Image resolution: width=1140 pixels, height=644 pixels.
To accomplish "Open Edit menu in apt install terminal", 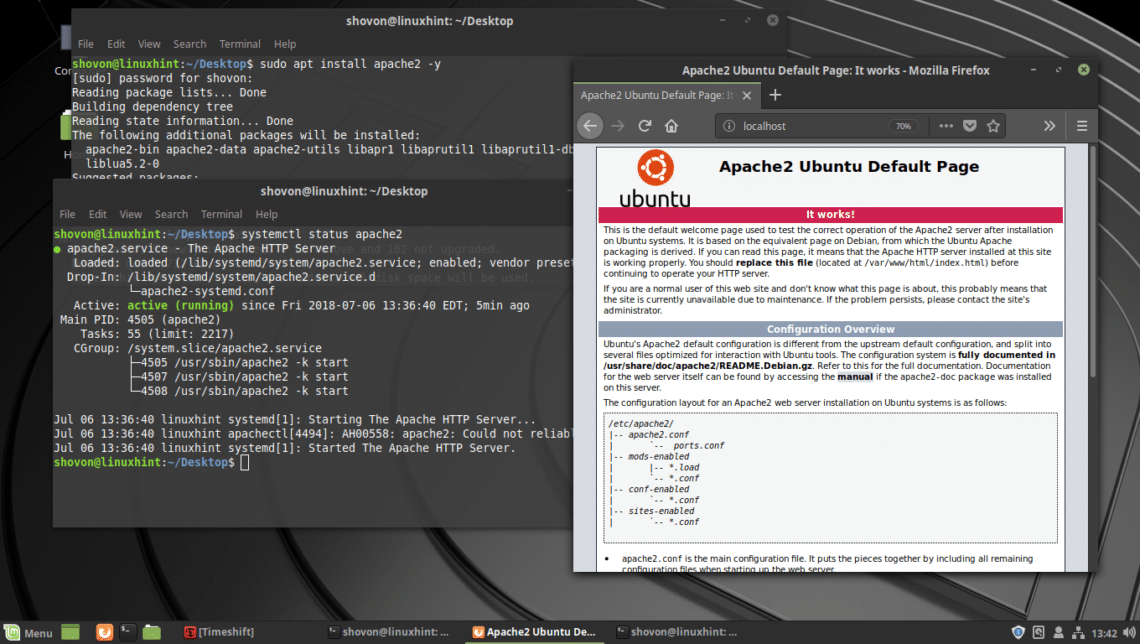I will tap(116, 44).
